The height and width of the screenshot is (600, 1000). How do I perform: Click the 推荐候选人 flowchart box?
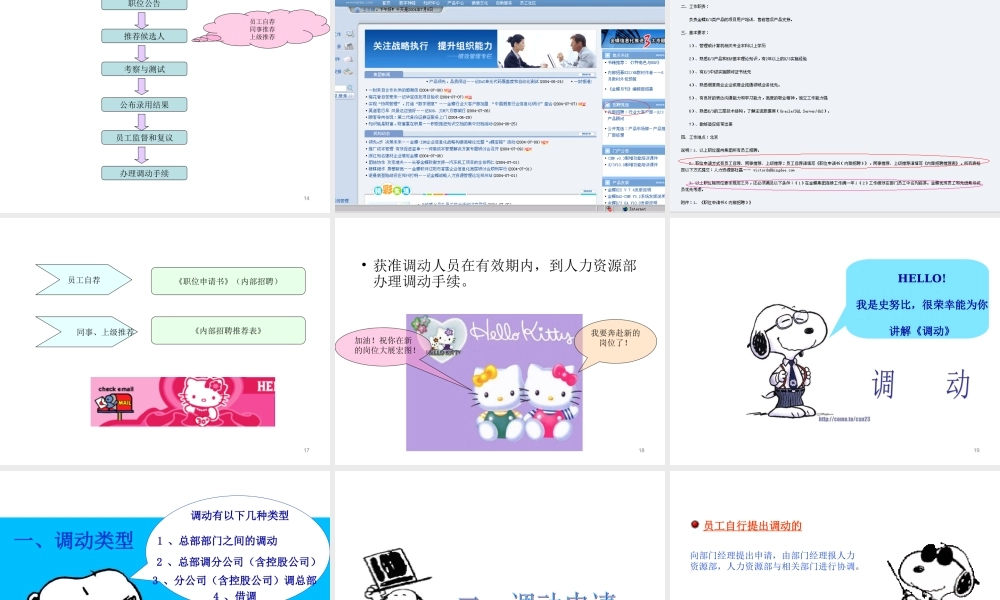tap(144, 36)
